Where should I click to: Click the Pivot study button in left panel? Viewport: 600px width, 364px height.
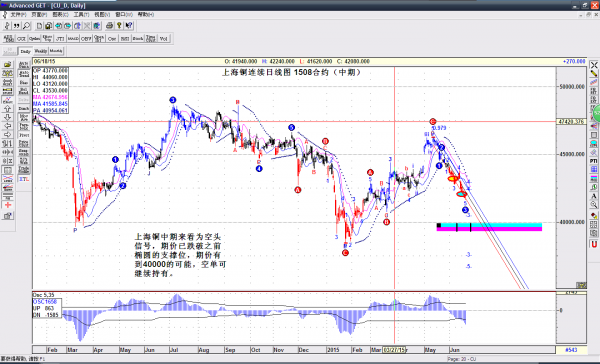24,135
